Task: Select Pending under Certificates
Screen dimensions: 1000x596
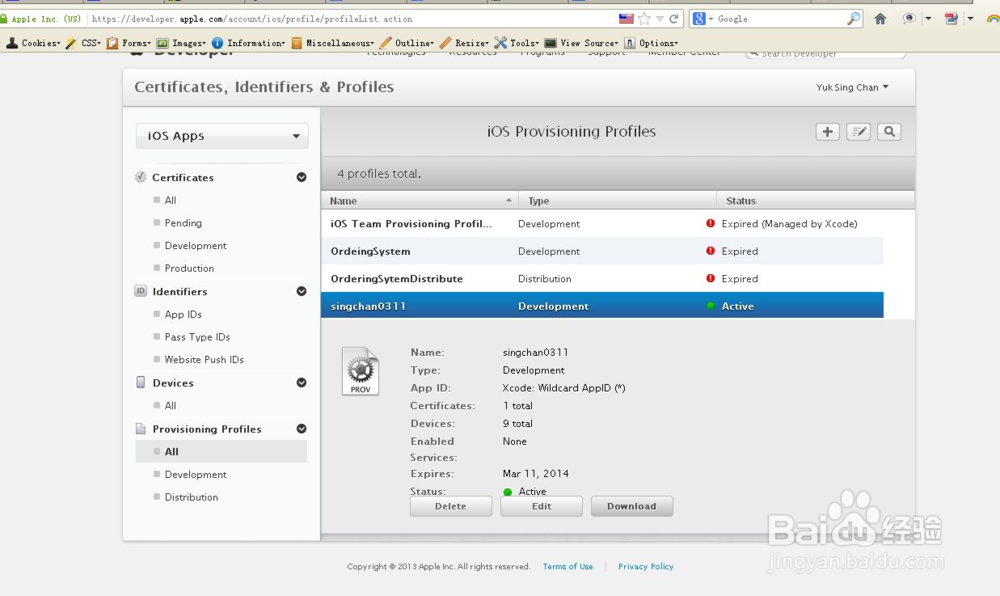Action: (183, 223)
